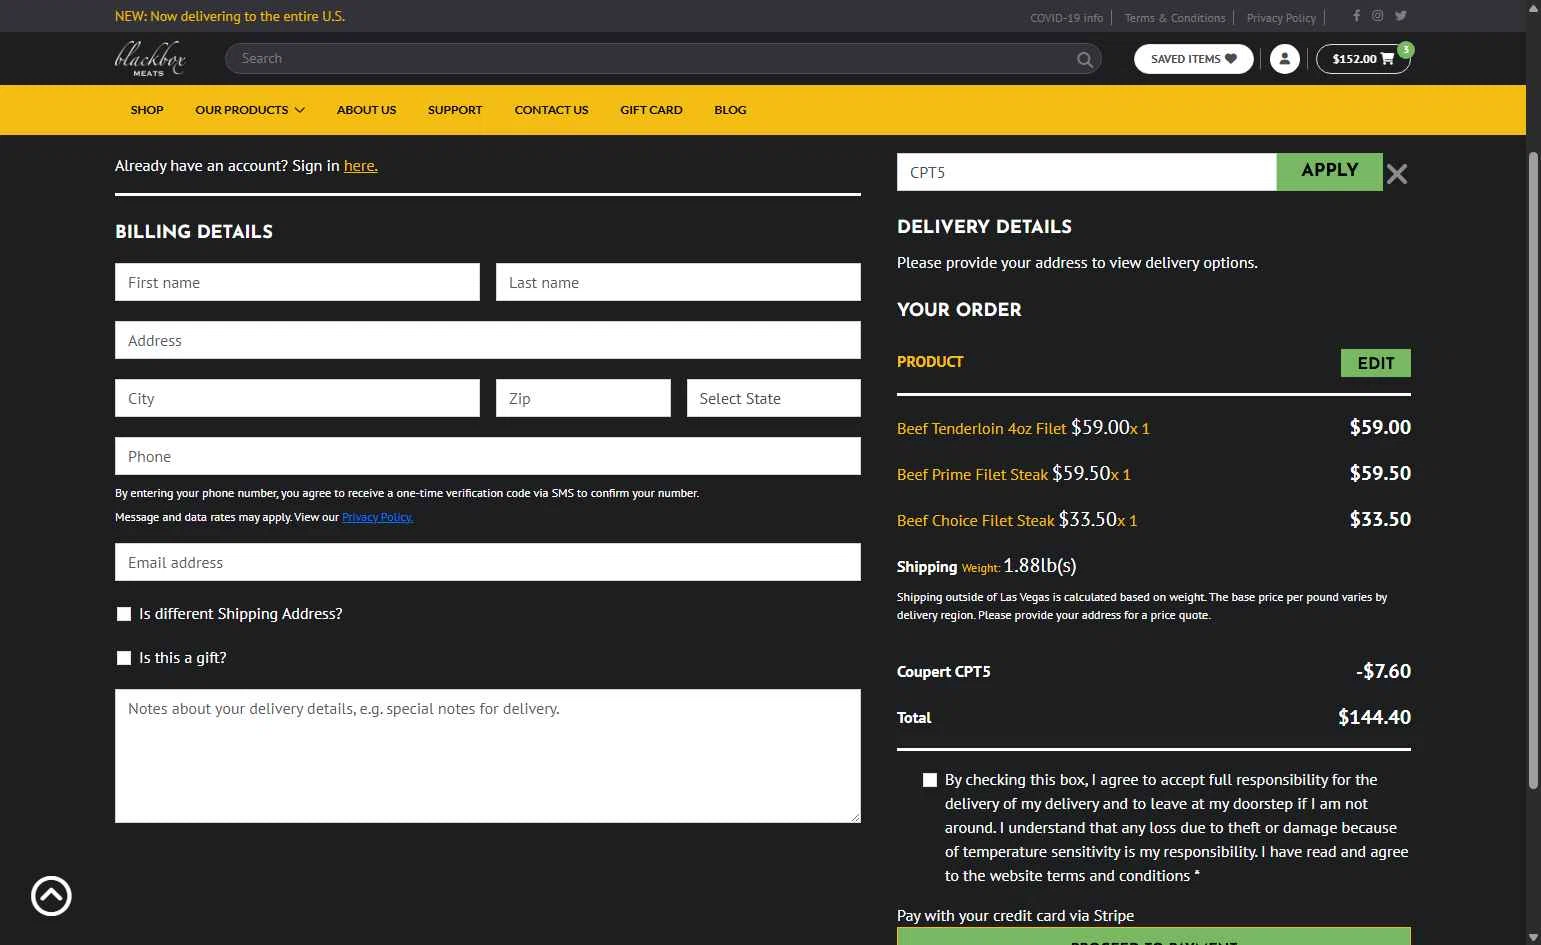Click the page vertical scrollbar
Viewport: 1541px width, 945px height.
1534,470
